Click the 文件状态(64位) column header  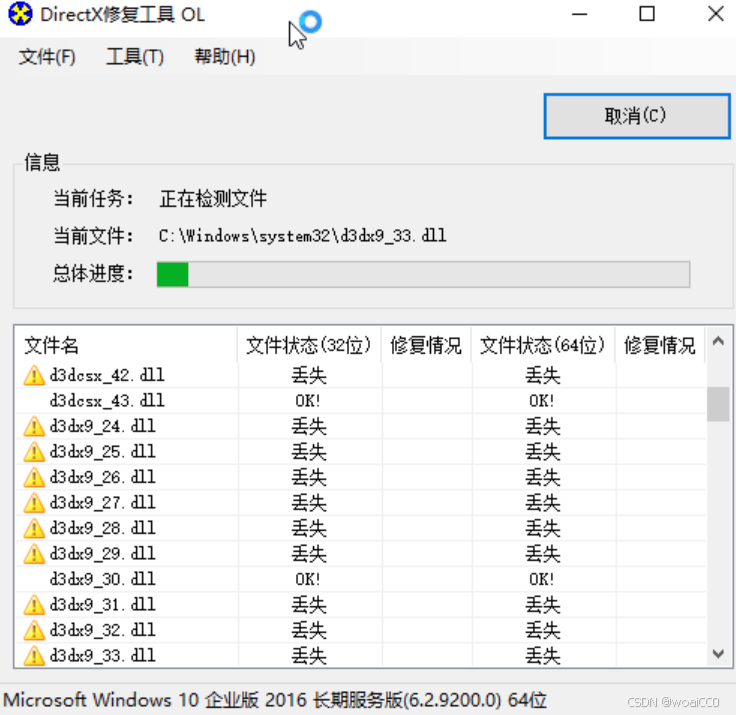tap(542, 346)
